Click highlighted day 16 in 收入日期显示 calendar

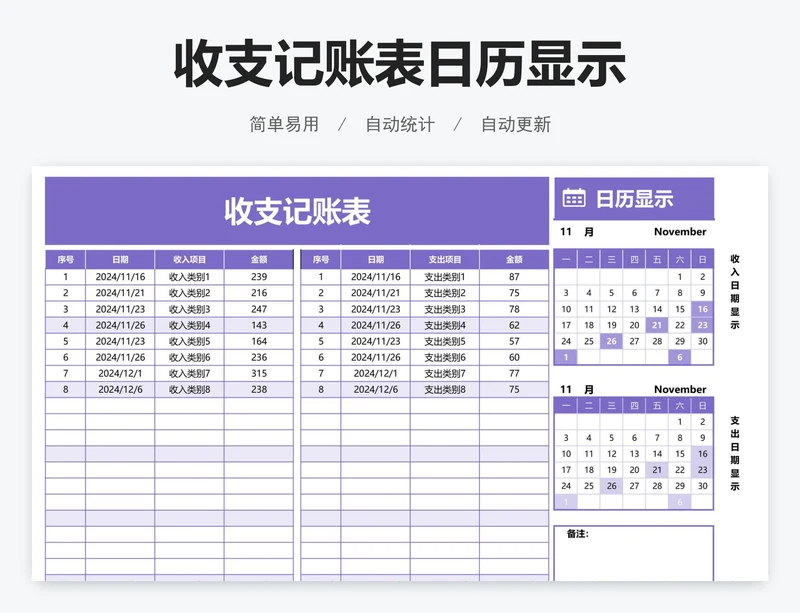703,309
